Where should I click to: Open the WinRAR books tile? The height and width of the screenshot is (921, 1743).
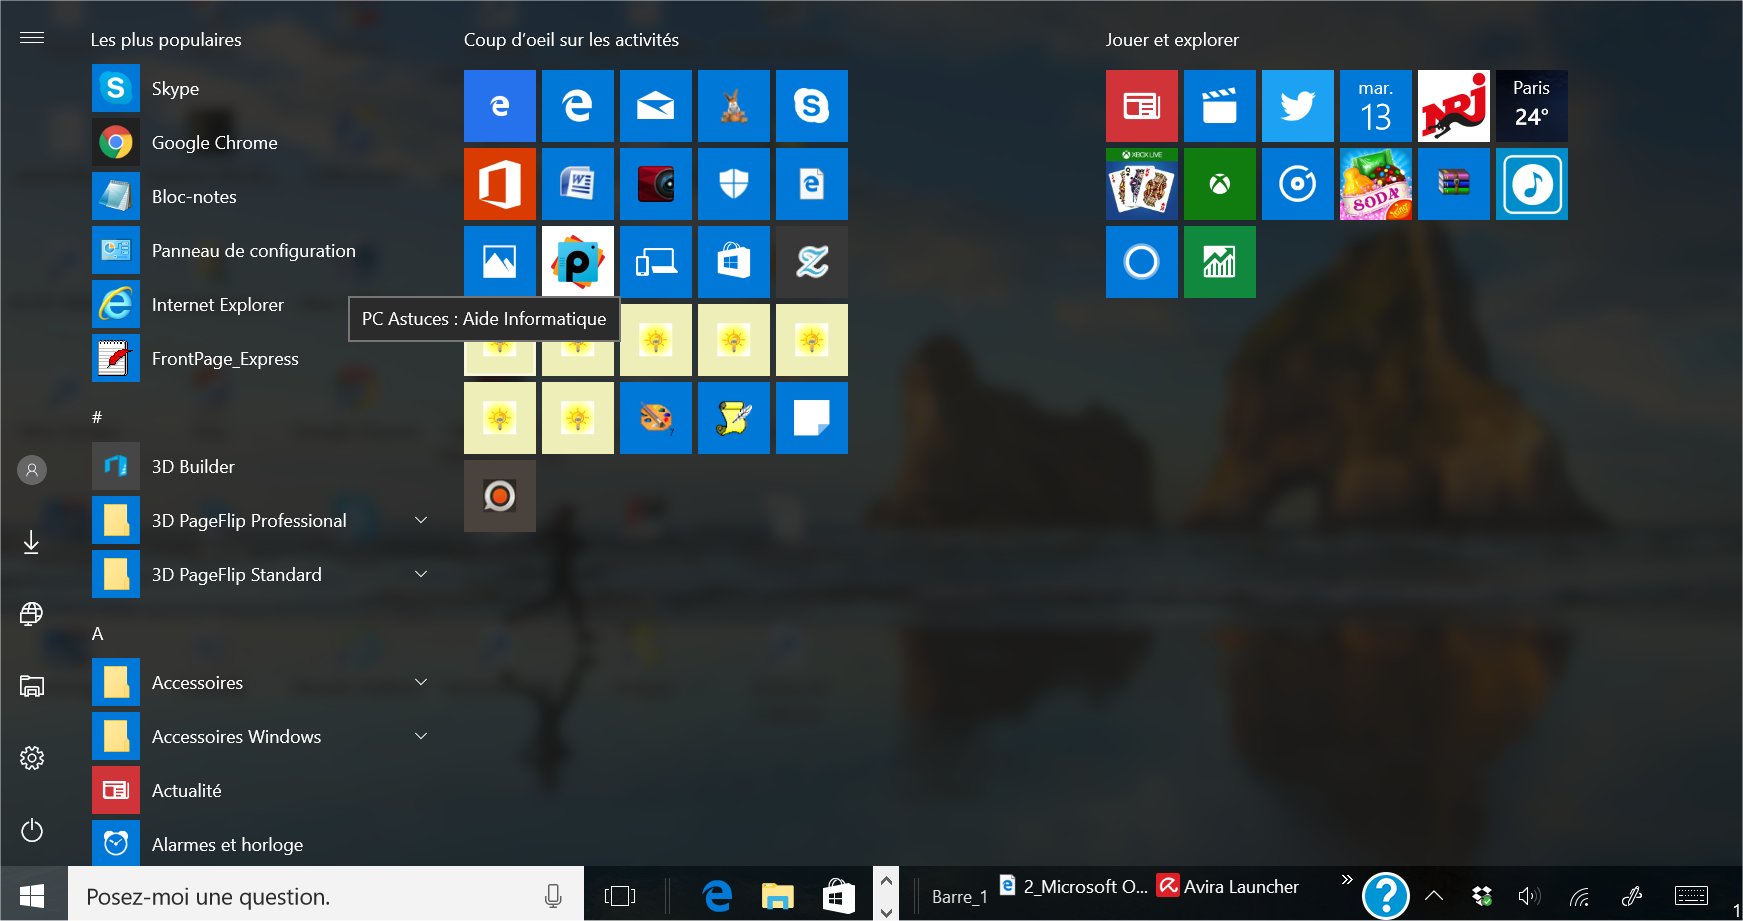(1453, 184)
